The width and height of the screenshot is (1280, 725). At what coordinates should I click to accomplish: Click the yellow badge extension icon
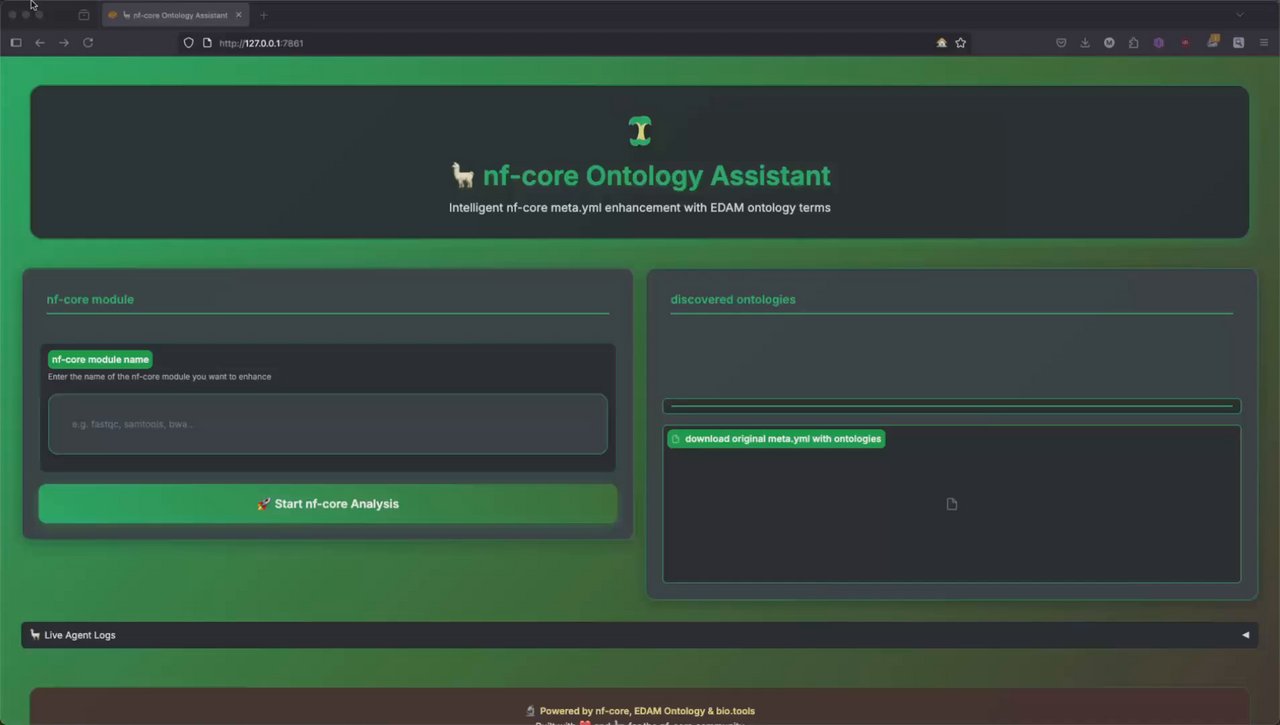click(1213, 42)
